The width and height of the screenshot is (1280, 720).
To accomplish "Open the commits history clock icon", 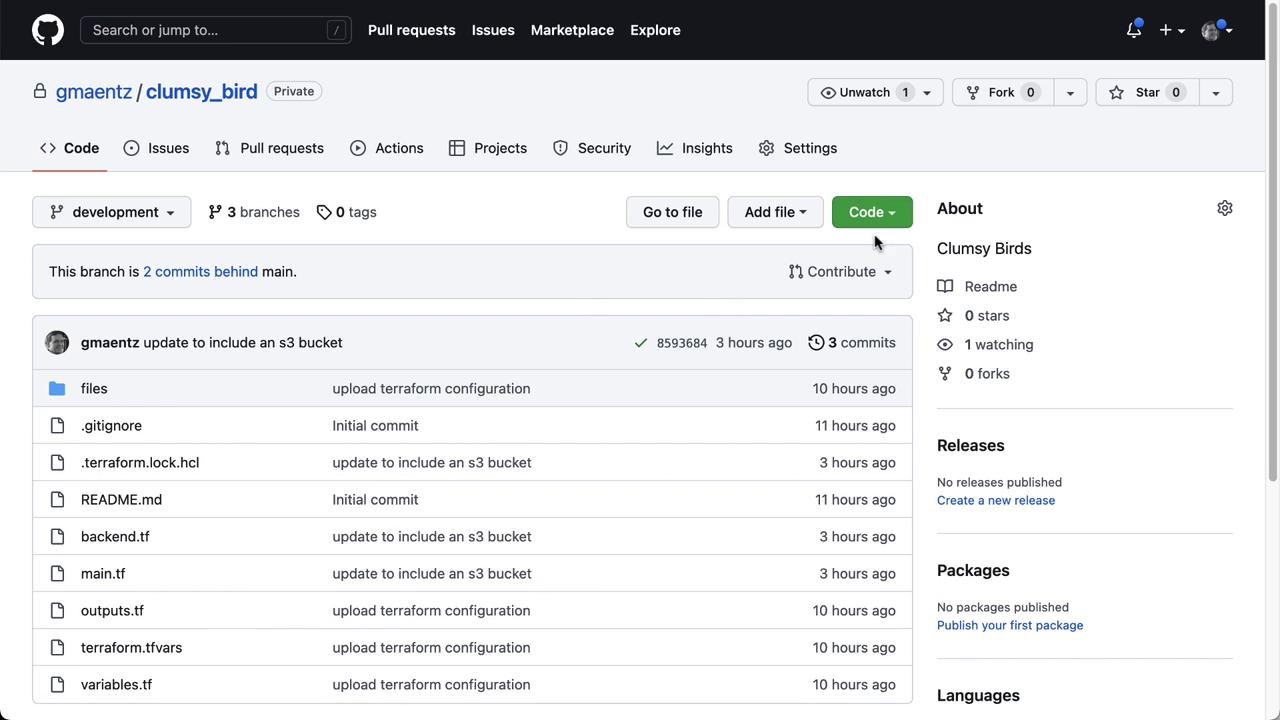I will point(816,342).
